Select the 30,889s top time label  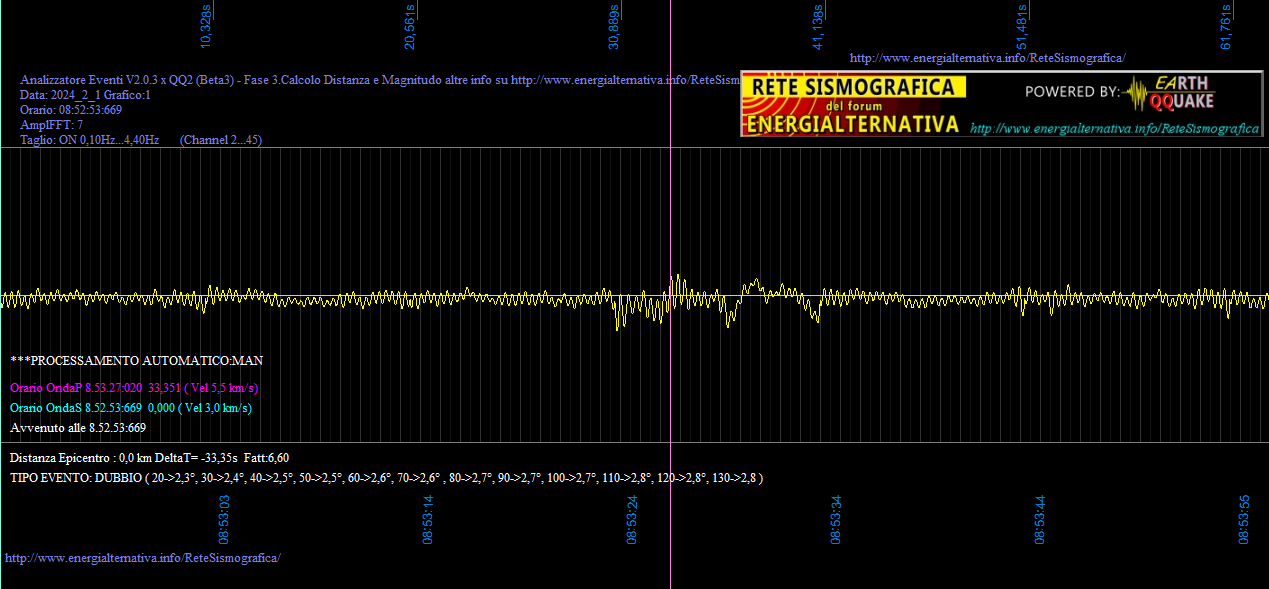[615, 26]
